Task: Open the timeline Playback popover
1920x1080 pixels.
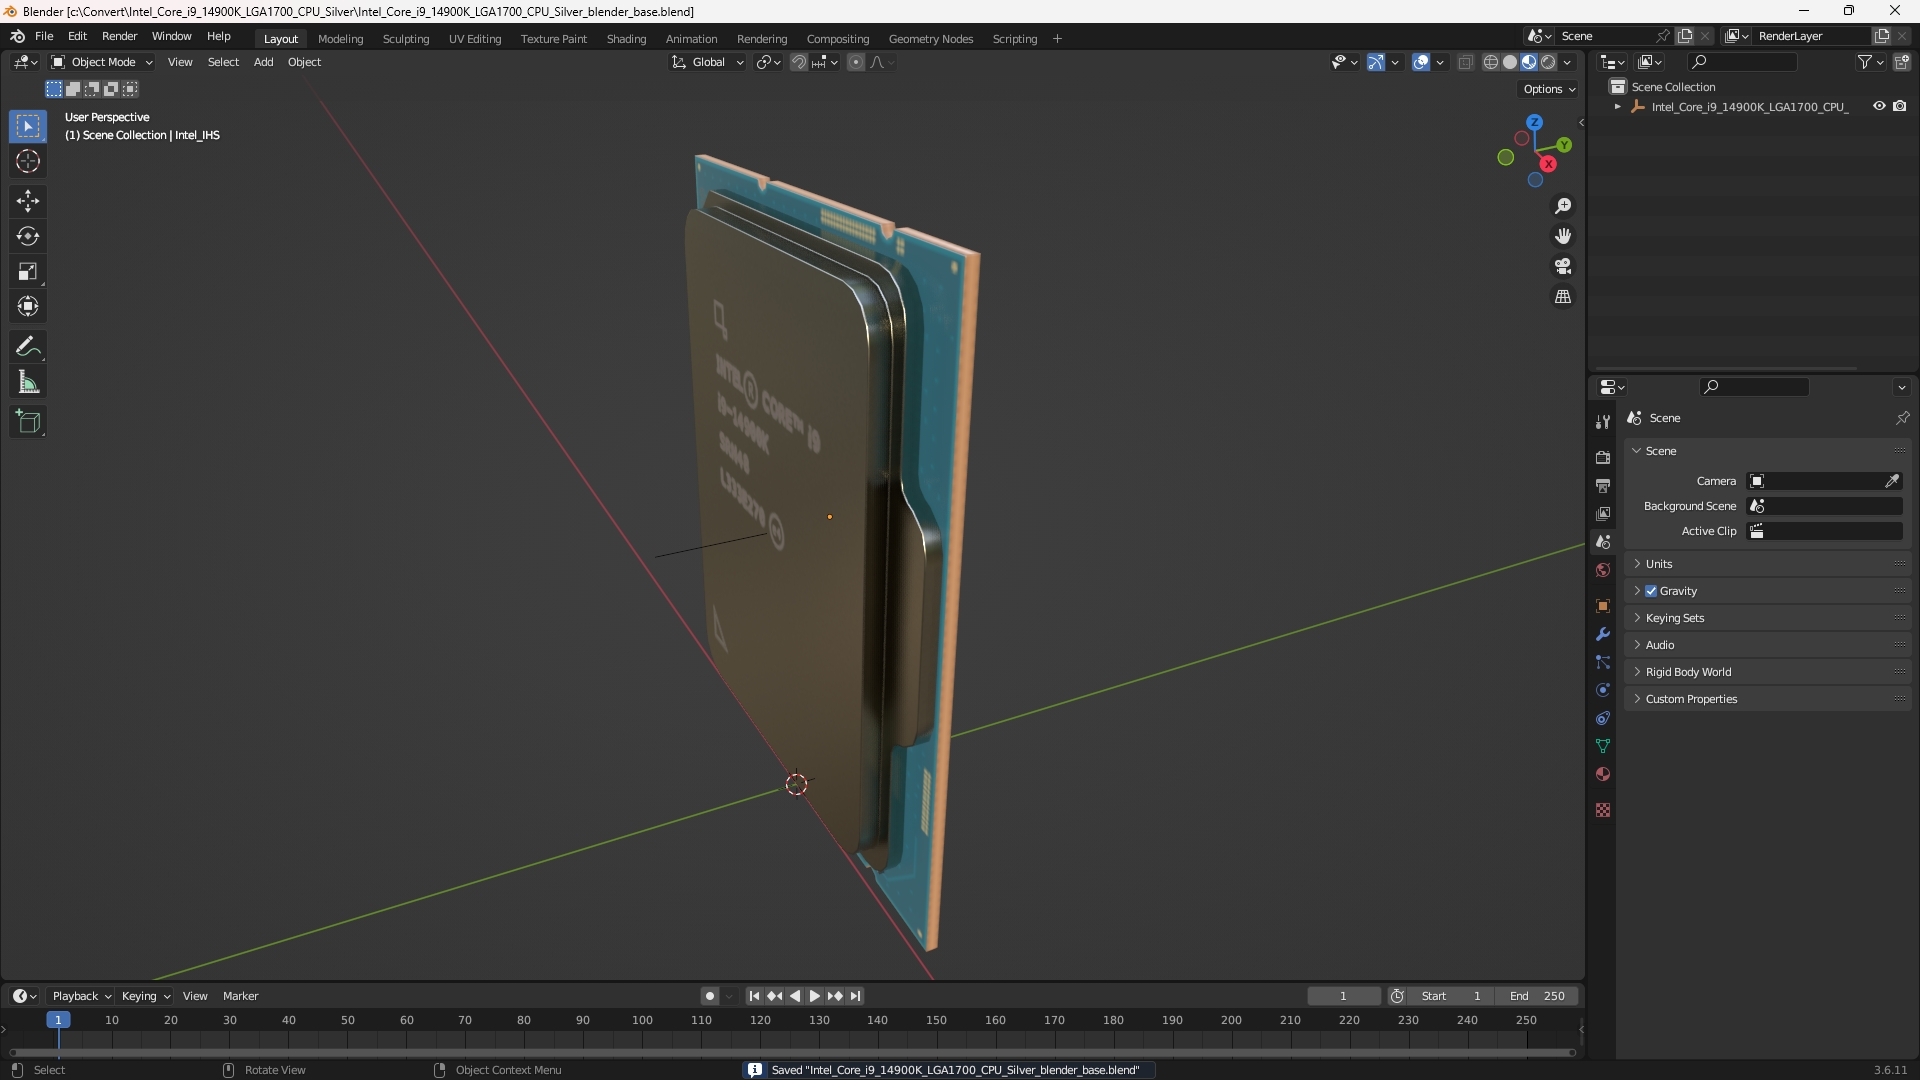Action: pyautogui.click(x=81, y=996)
